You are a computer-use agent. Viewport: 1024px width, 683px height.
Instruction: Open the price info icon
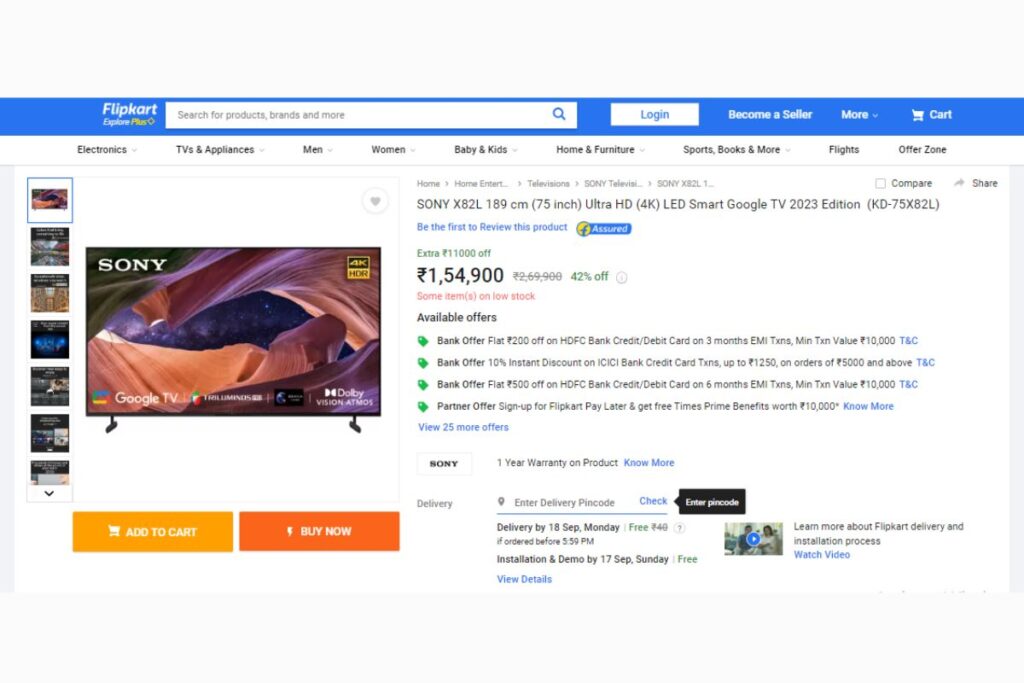click(x=622, y=278)
